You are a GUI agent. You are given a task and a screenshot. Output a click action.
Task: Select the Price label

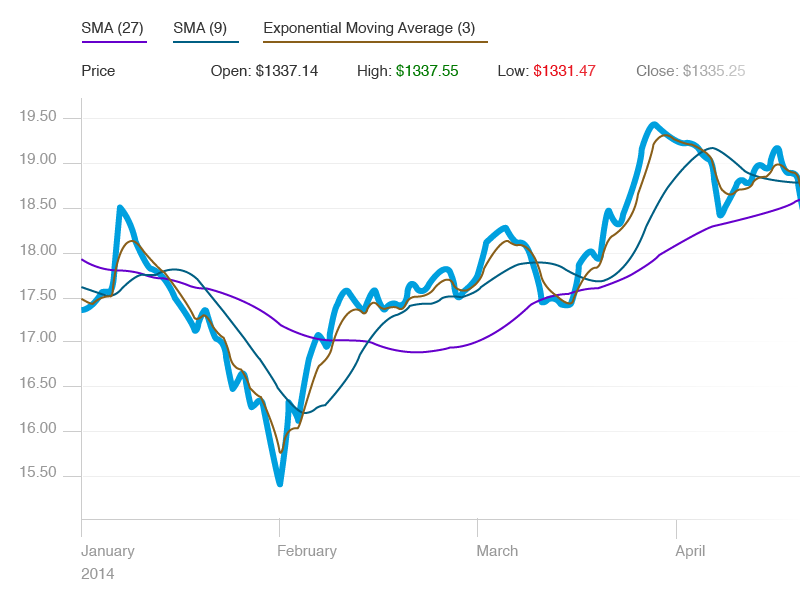pyautogui.click(x=98, y=71)
